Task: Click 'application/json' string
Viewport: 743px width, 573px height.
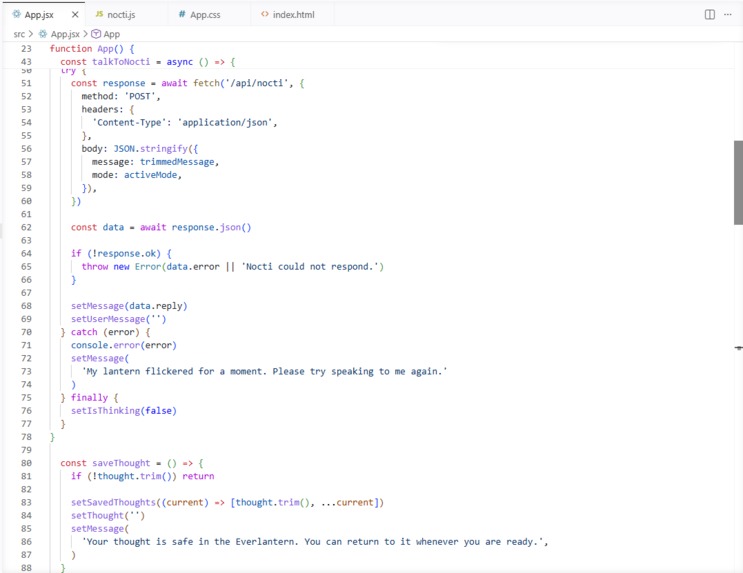Action: (225, 123)
